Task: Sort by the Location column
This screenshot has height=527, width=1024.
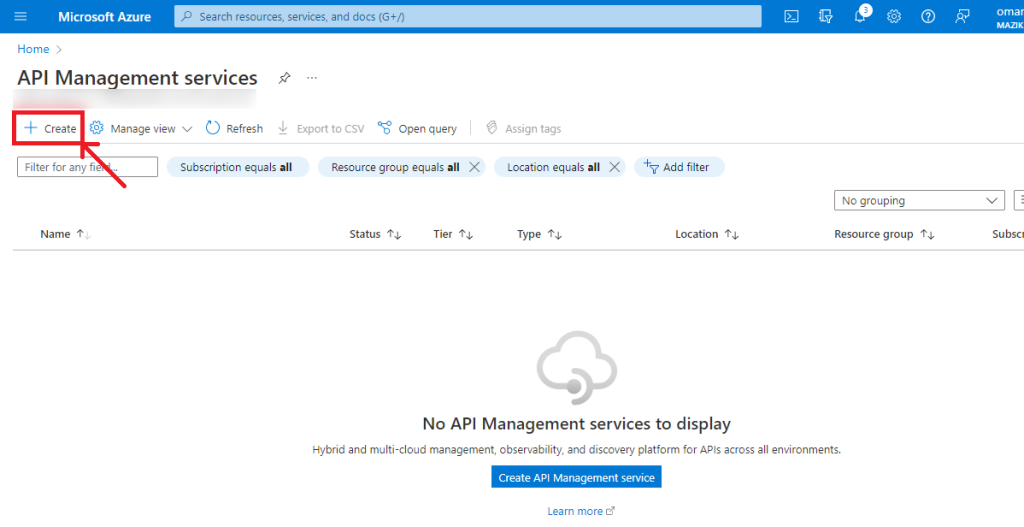Action: coord(707,234)
